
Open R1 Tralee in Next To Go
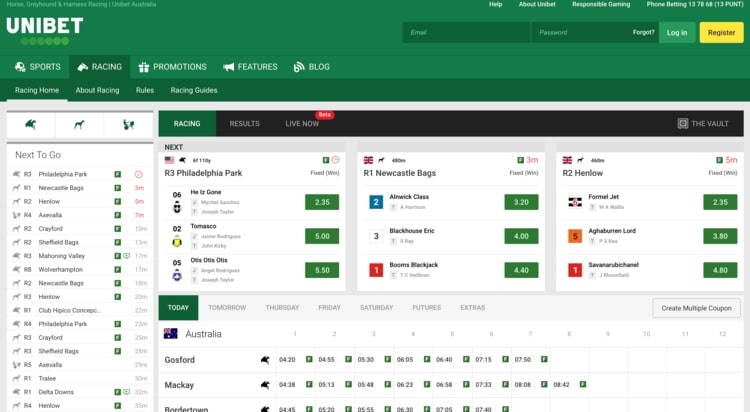(x=80, y=379)
